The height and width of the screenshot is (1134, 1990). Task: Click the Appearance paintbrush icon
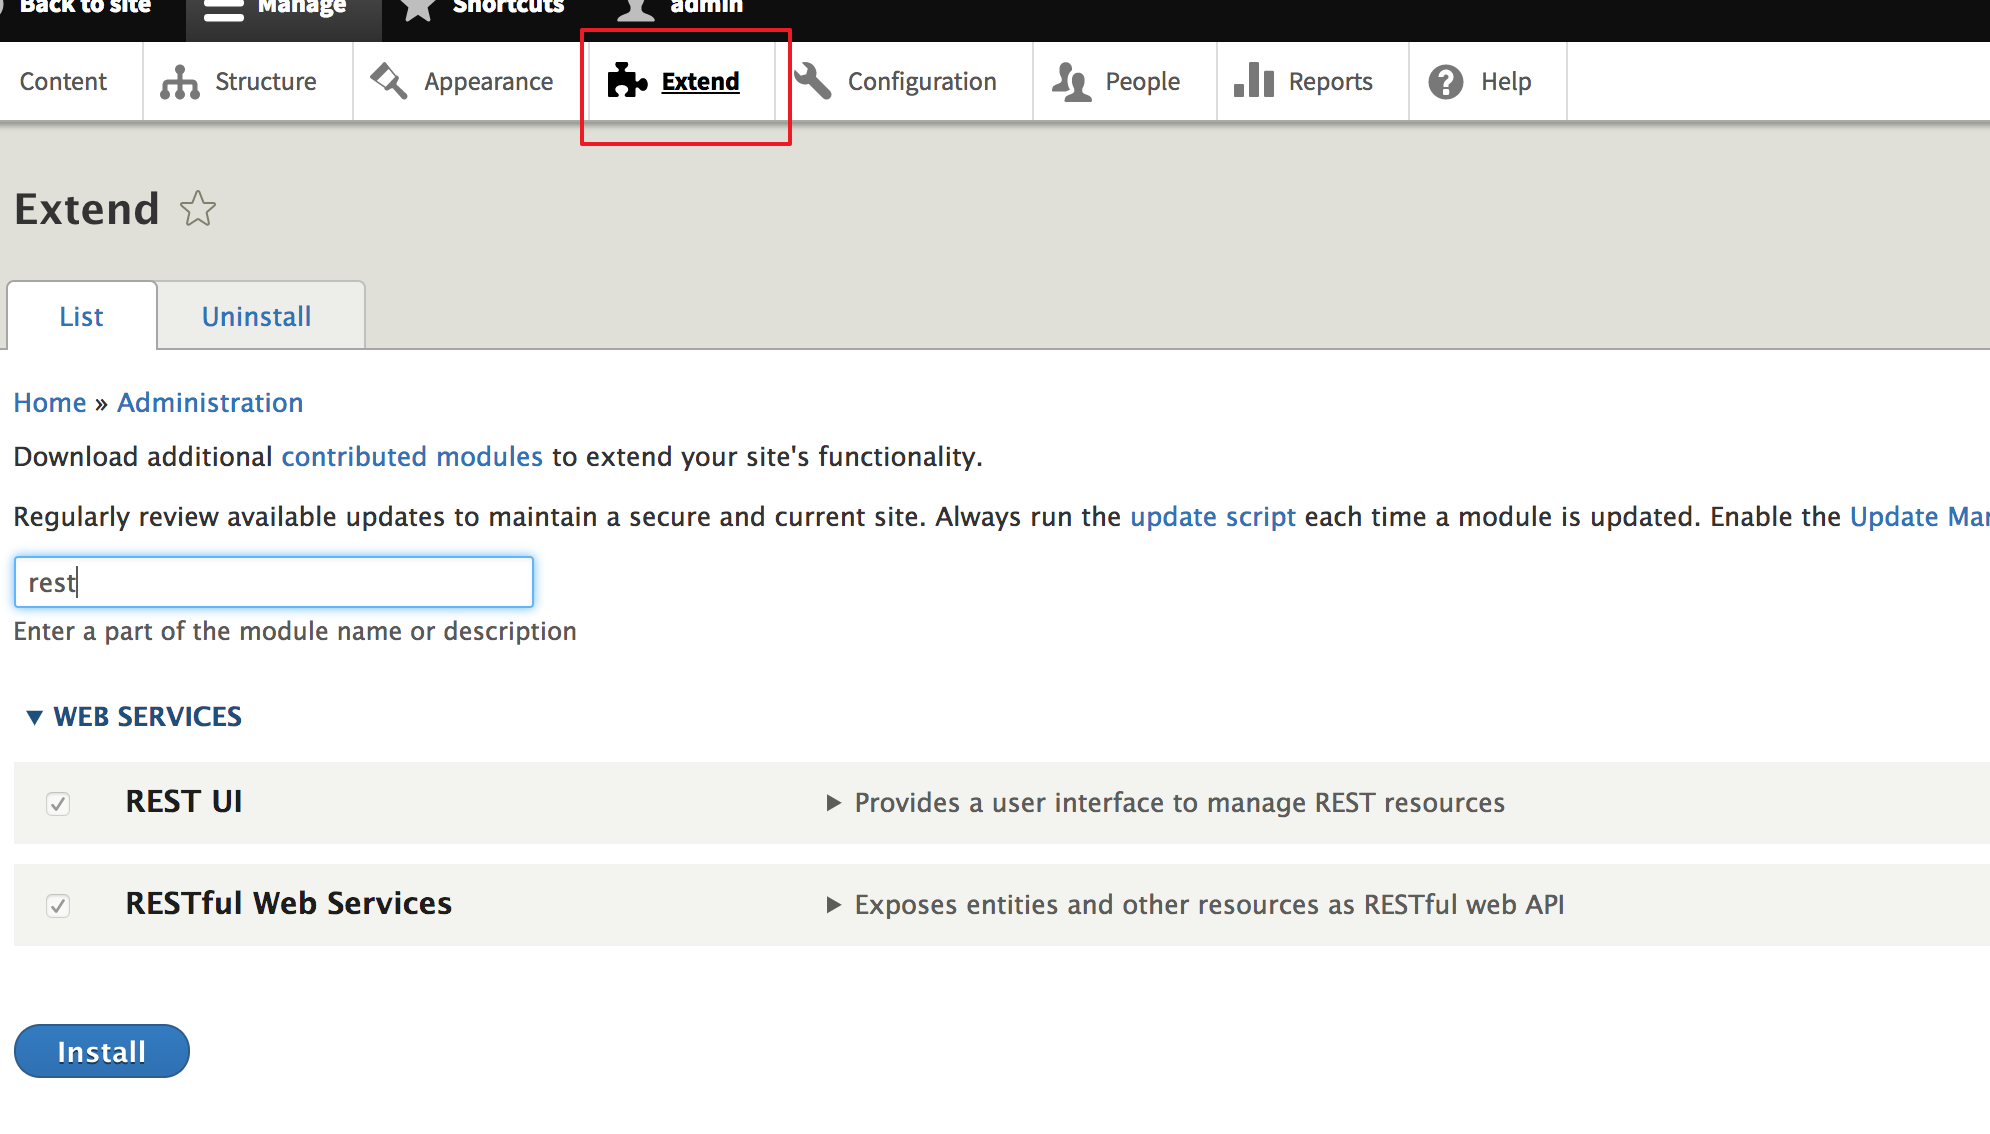(389, 81)
